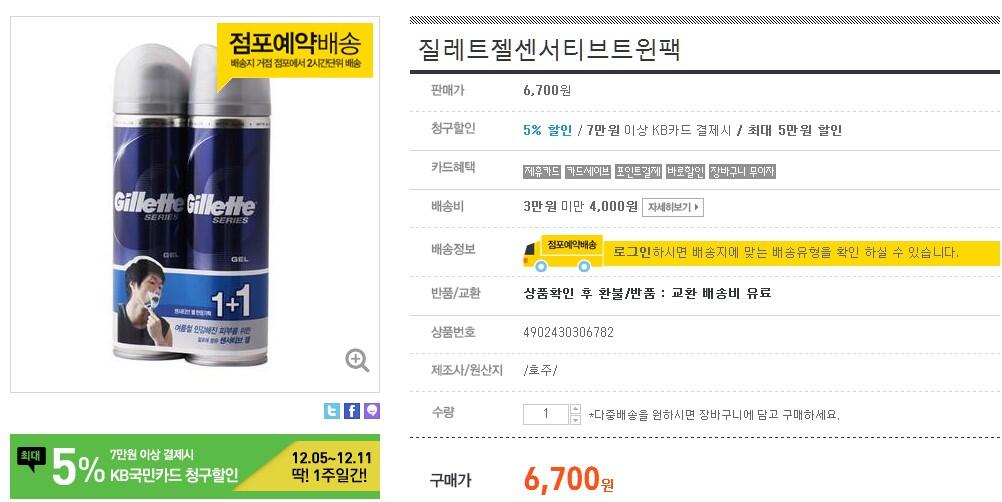Click the 장바구니 무이자 benefit tag

(742, 171)
